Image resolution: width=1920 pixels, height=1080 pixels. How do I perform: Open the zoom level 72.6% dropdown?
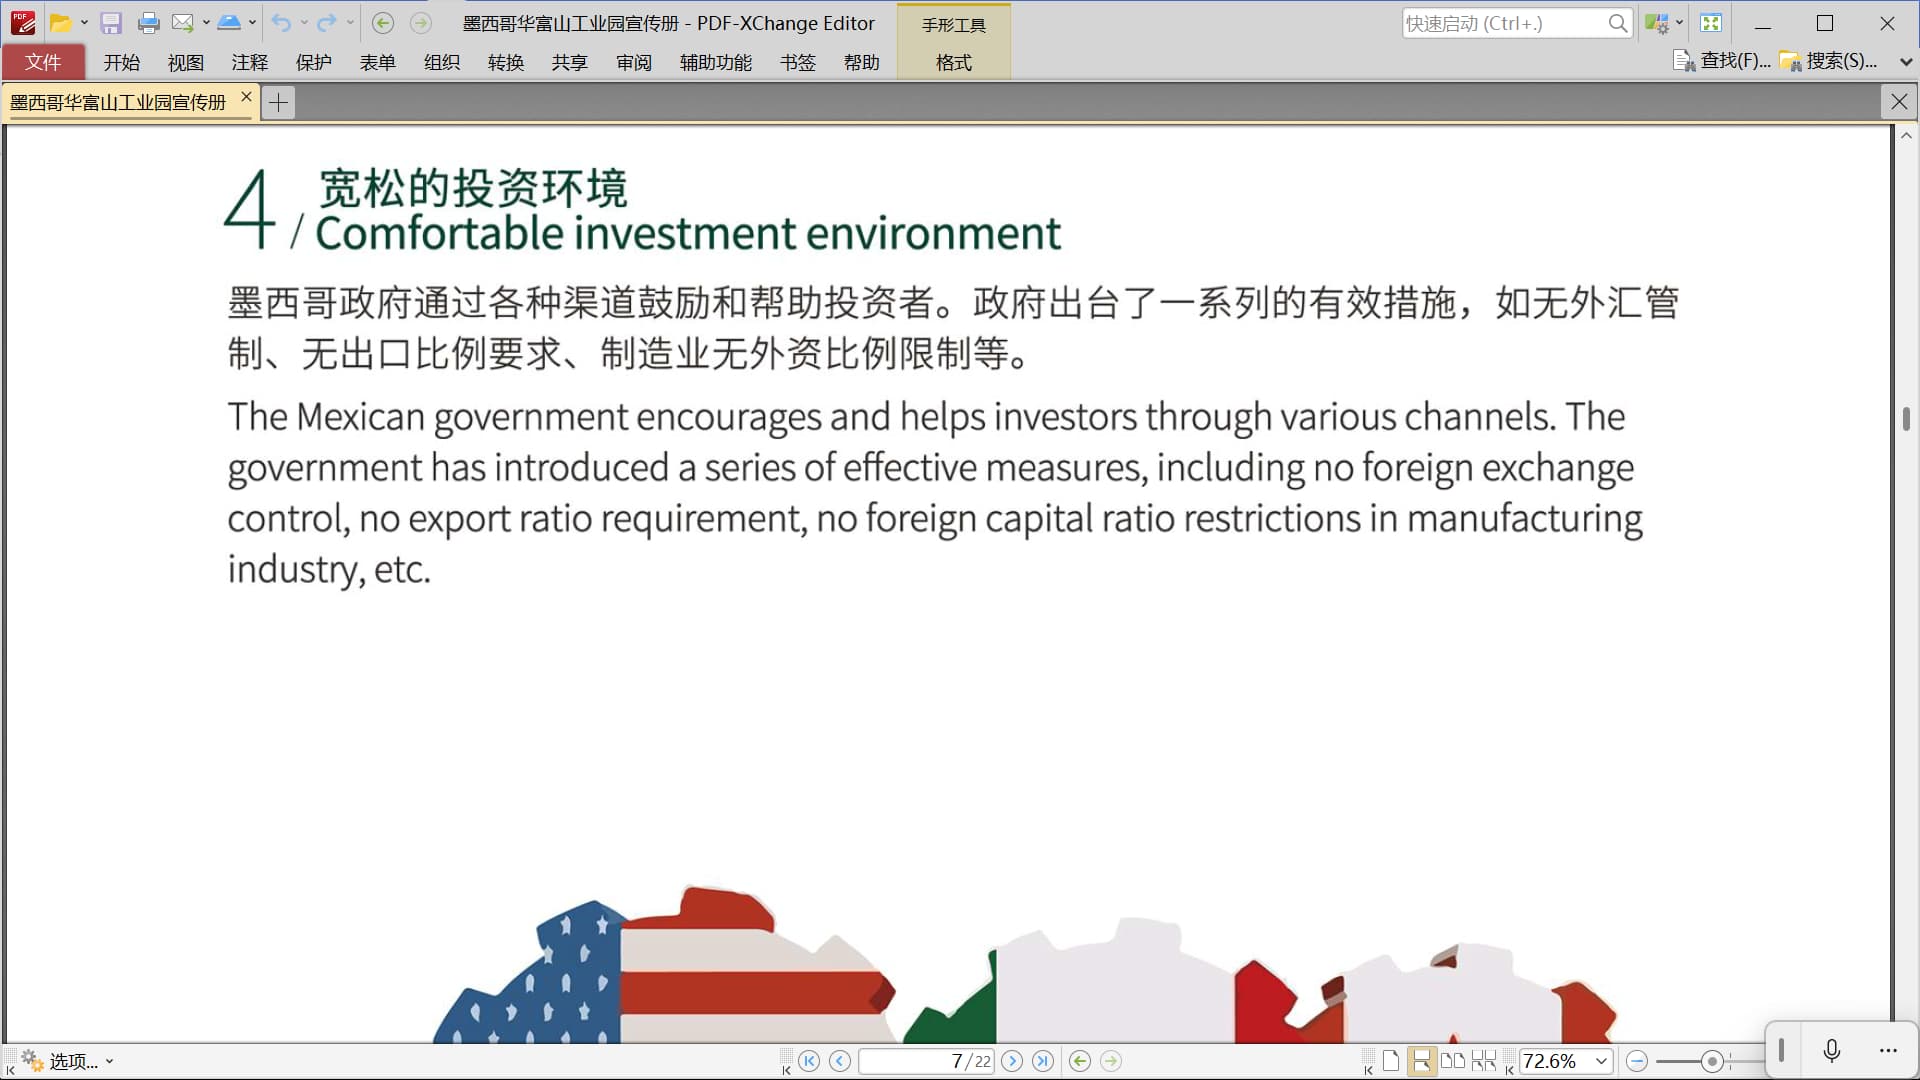pyautogui.click(x=1601, y=1061)
